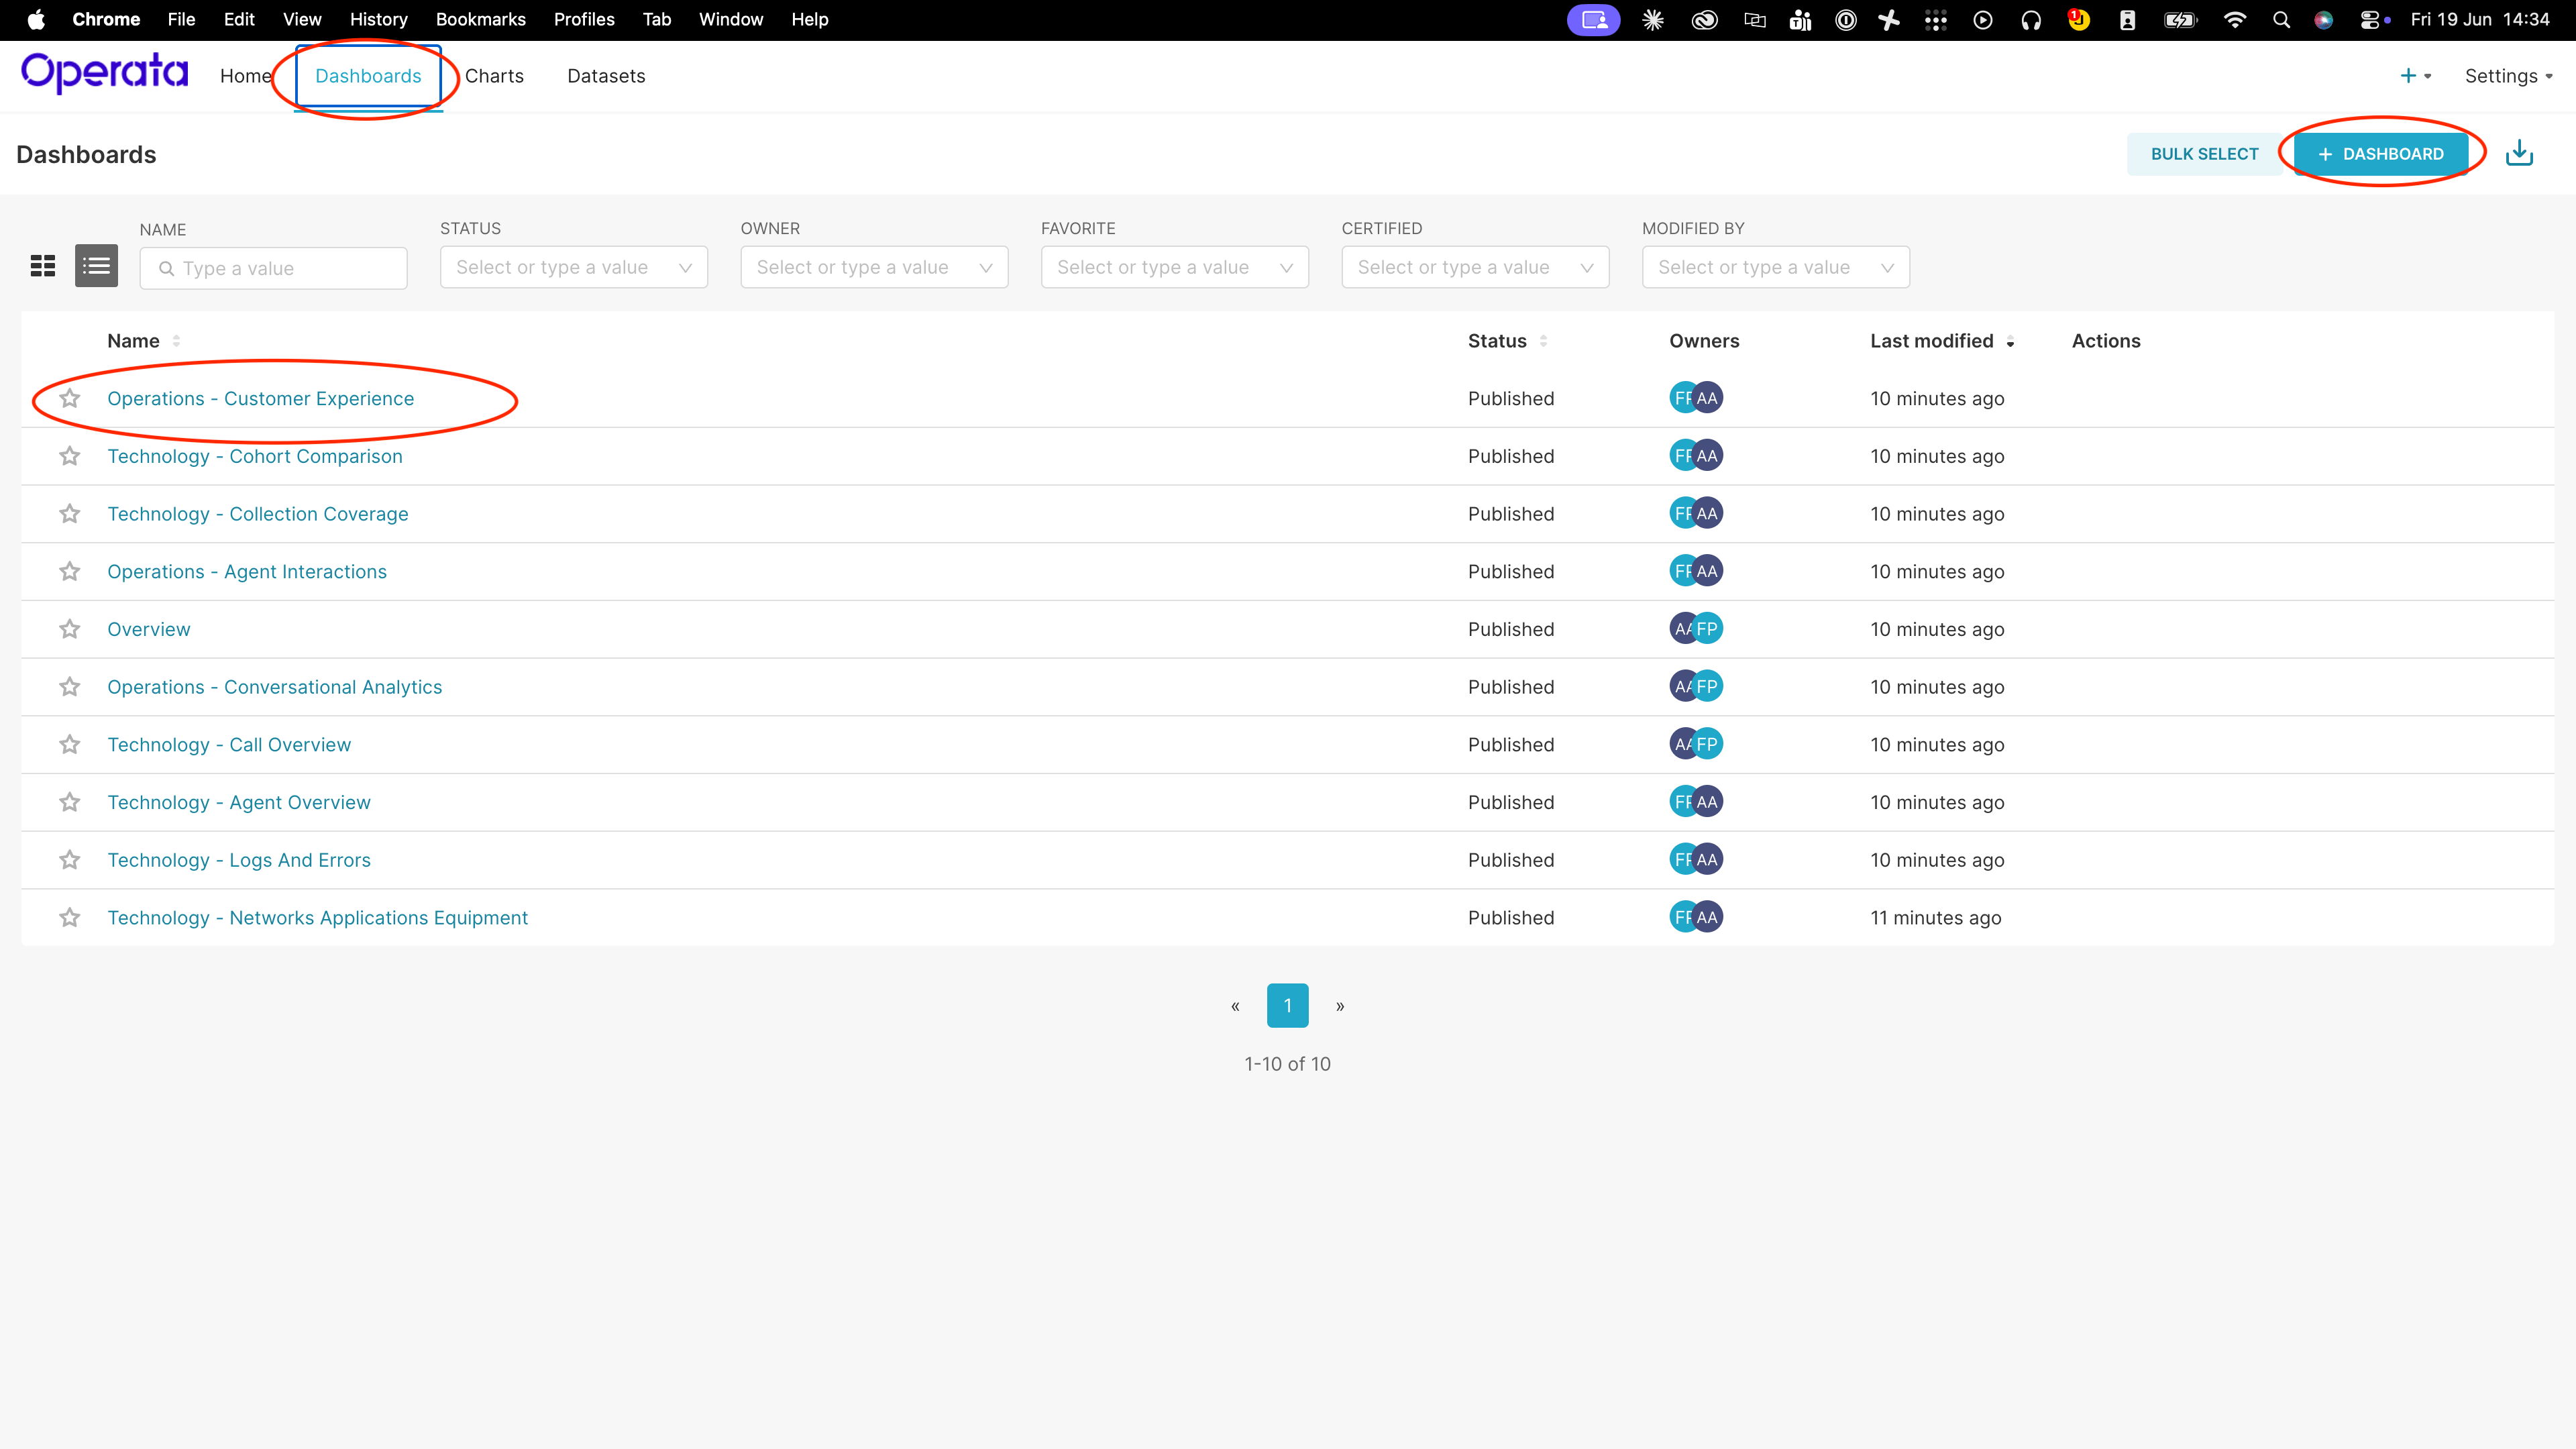Screen dimensions: 2576x1449
Task: Favorite the Overview dashboard star
Action: (x=69, y=629)
